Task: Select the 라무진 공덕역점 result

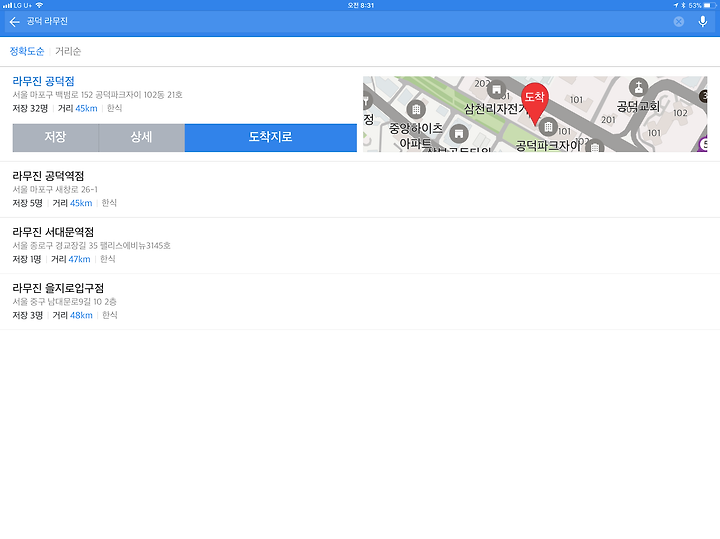Action: coord(360,190)
